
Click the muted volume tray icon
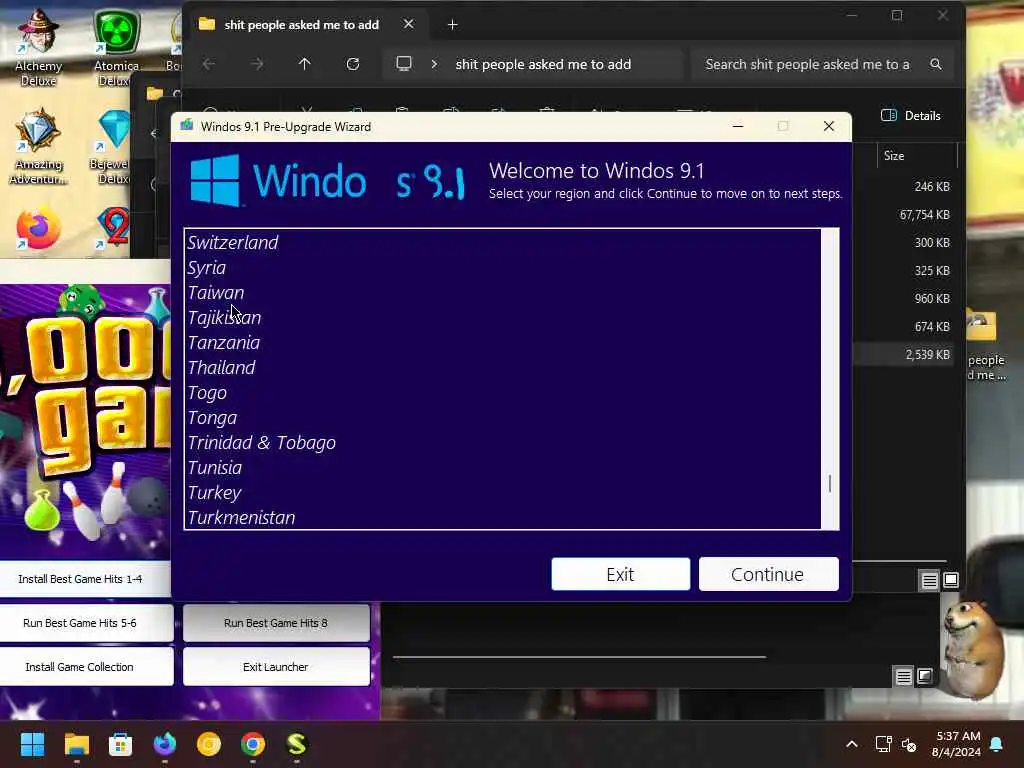point(909,744)
